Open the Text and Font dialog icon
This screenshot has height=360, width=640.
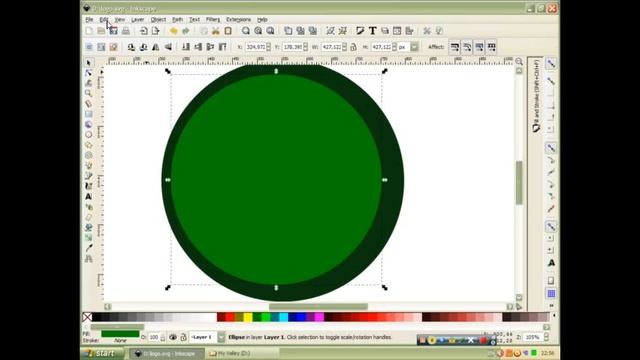(x=372, y=31)
